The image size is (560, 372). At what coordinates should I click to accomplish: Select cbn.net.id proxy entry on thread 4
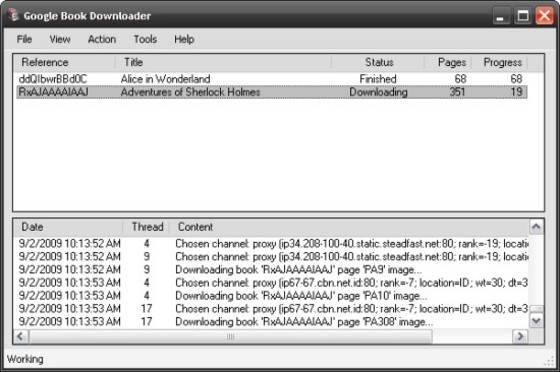pos(271,282)
